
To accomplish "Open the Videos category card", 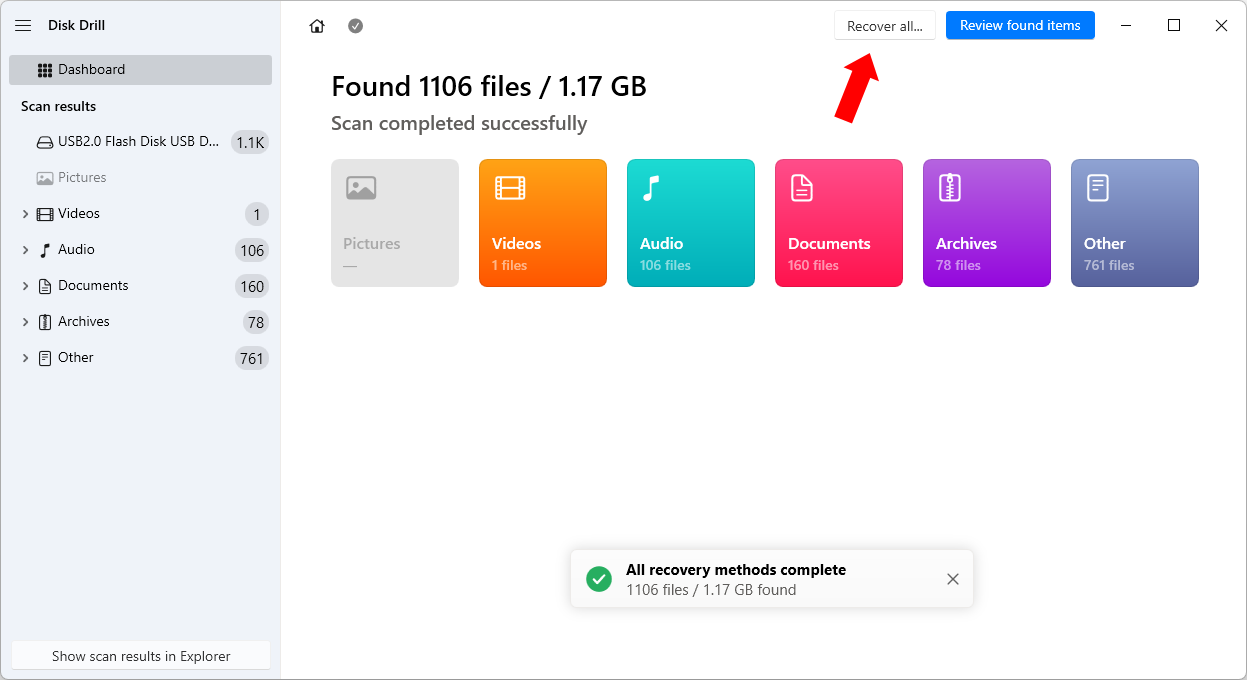I will coord(542,222).
